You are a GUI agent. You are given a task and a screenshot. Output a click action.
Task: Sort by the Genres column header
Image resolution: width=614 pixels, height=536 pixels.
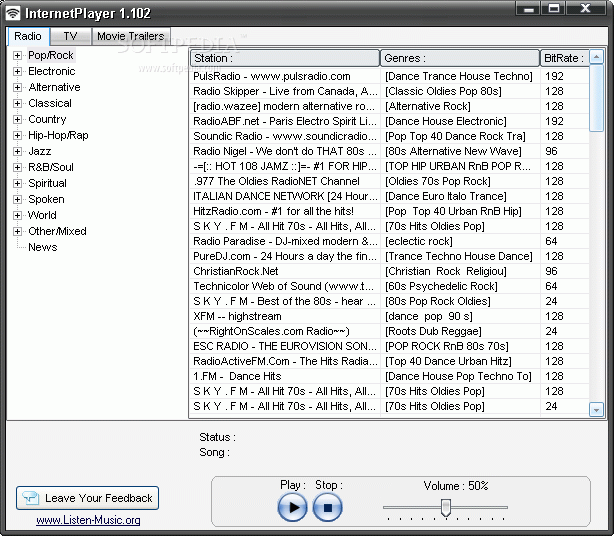(460, 58)
